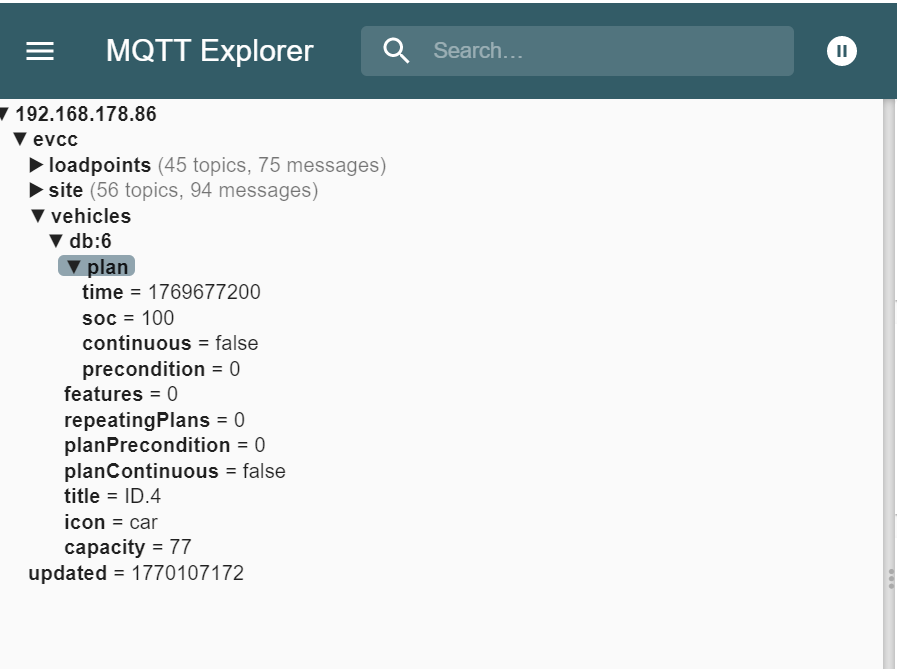Collapse the evcc topic
Viewport: 897px width, 669px height.
[x=20, y=140]
